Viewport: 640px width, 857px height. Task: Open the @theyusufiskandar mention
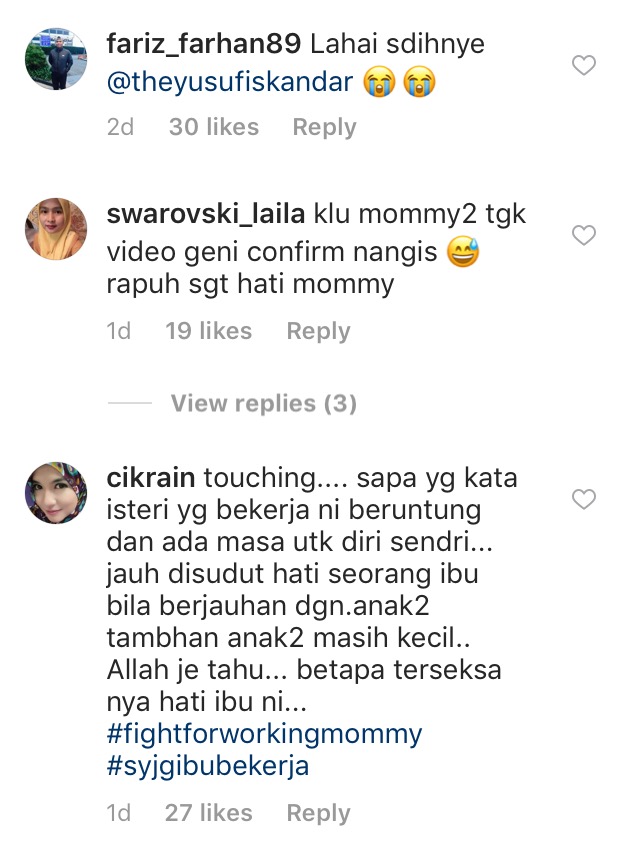(230, 83)
